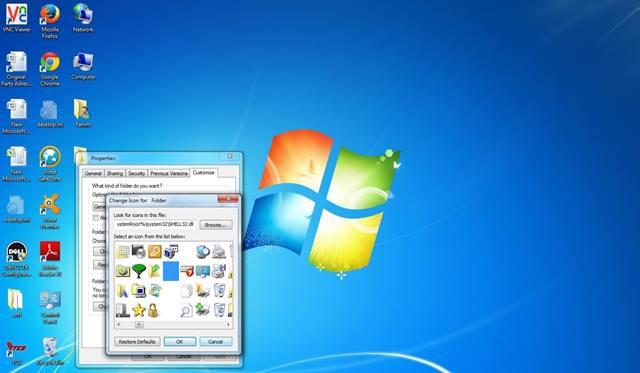
Task: Choose the gold padlock icon
Action: tap(153, 310)
